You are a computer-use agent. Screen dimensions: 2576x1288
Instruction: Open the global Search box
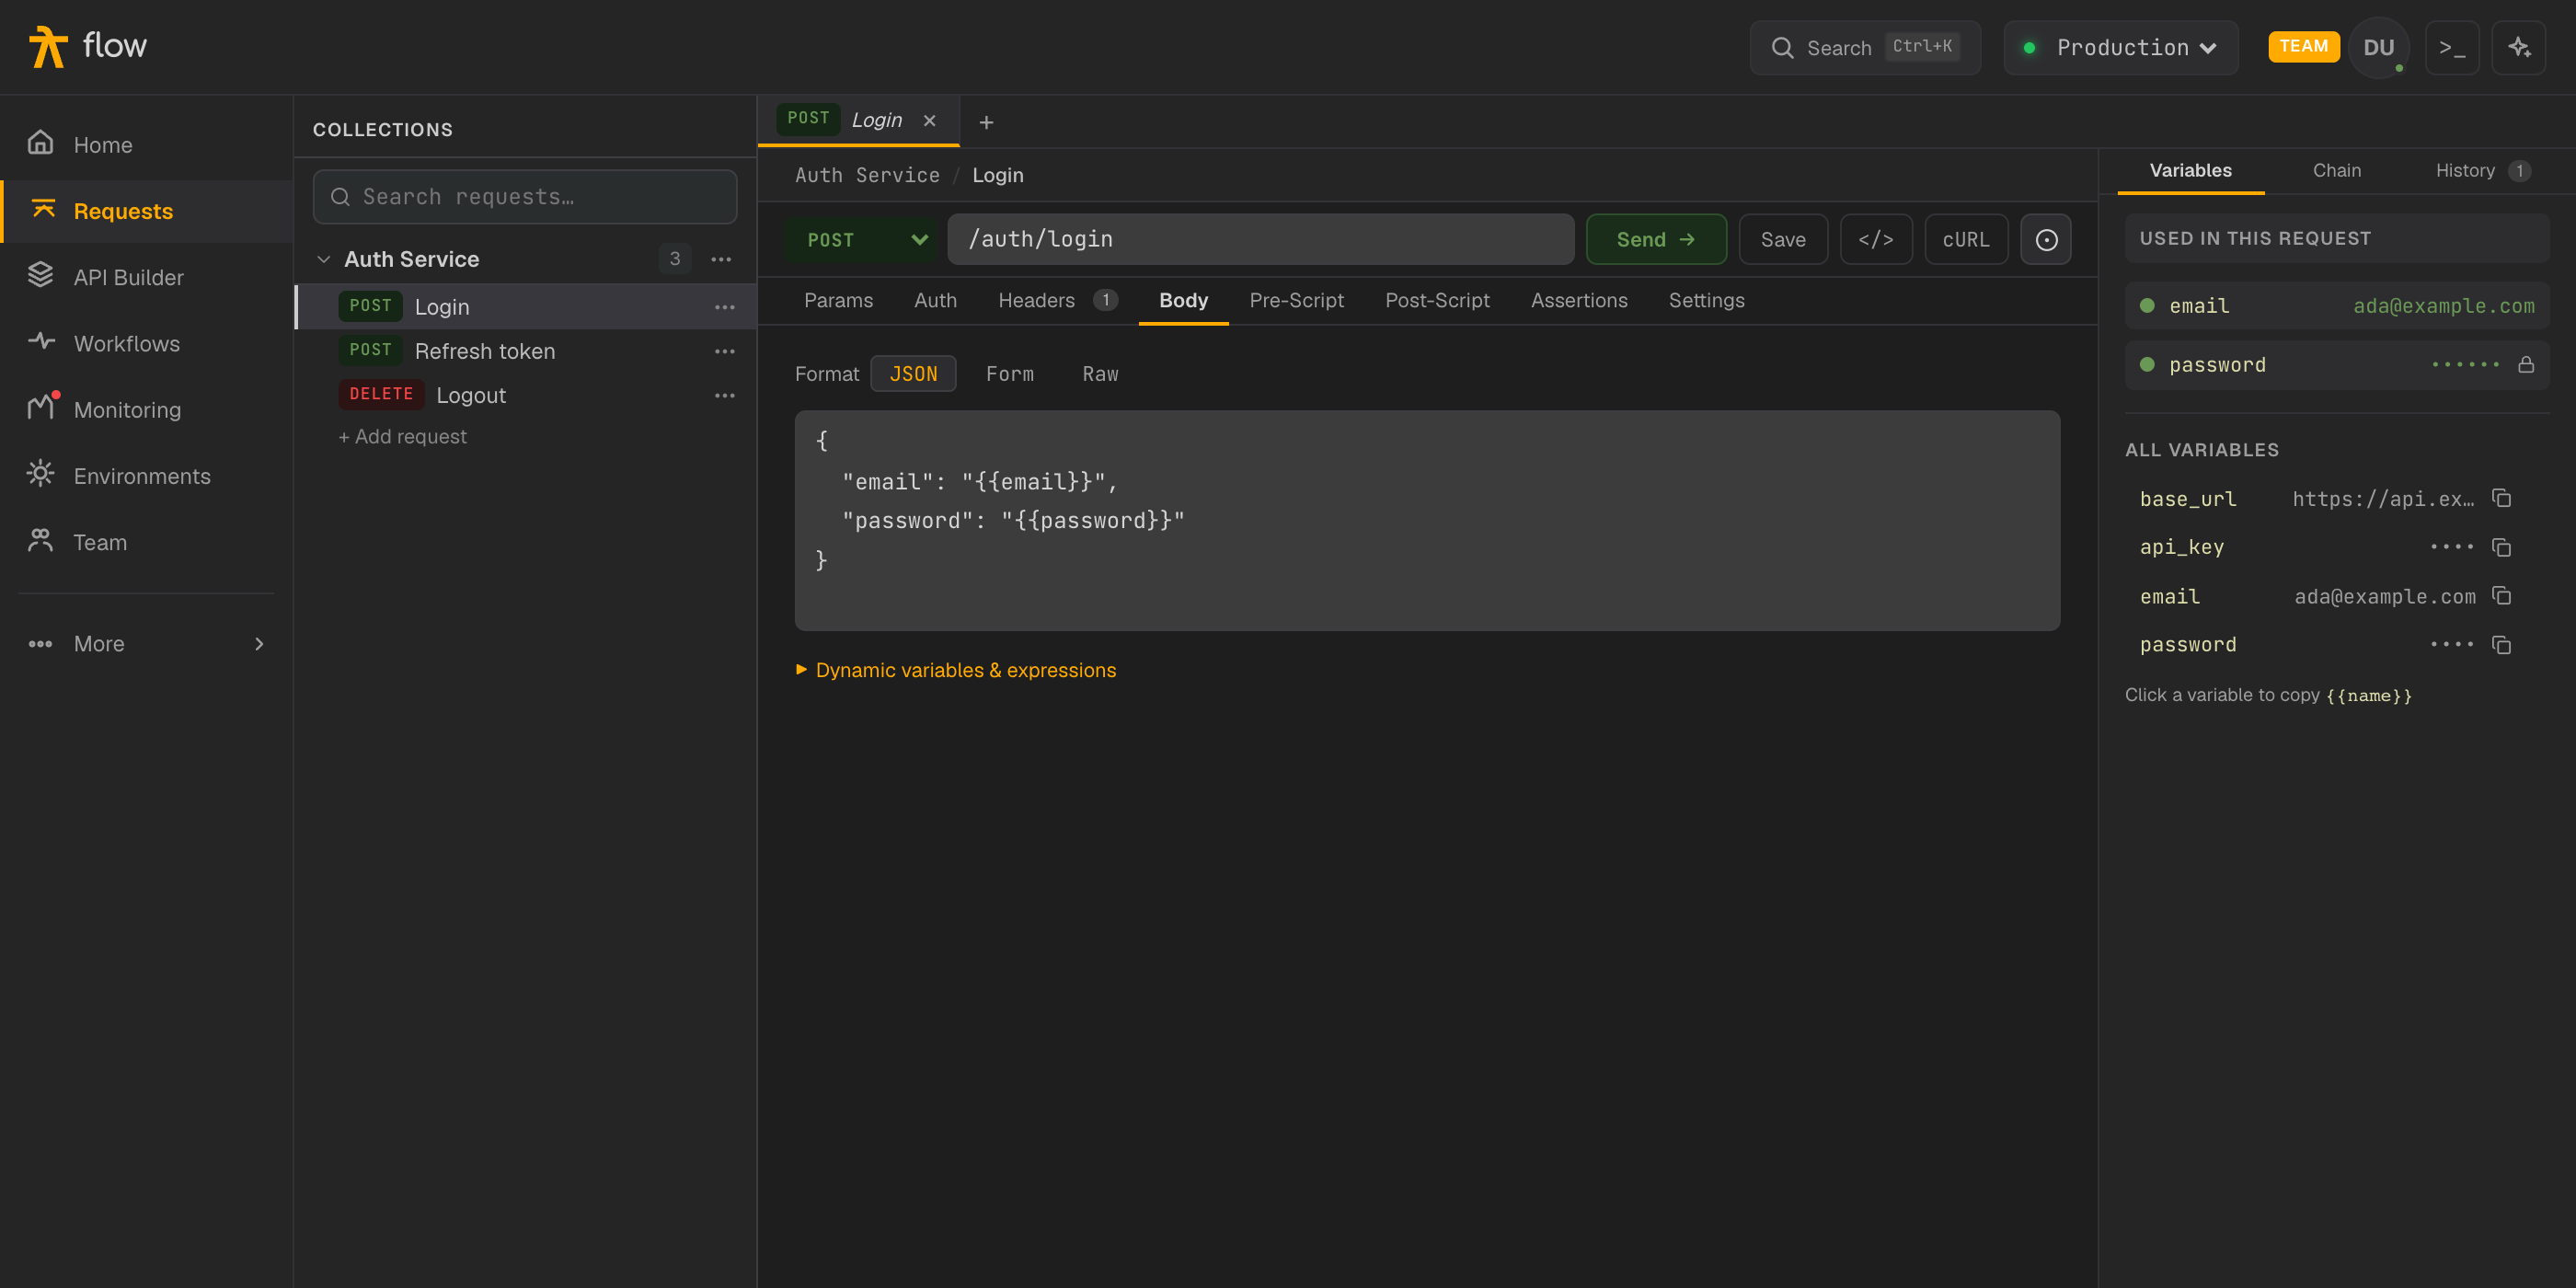1864,47
